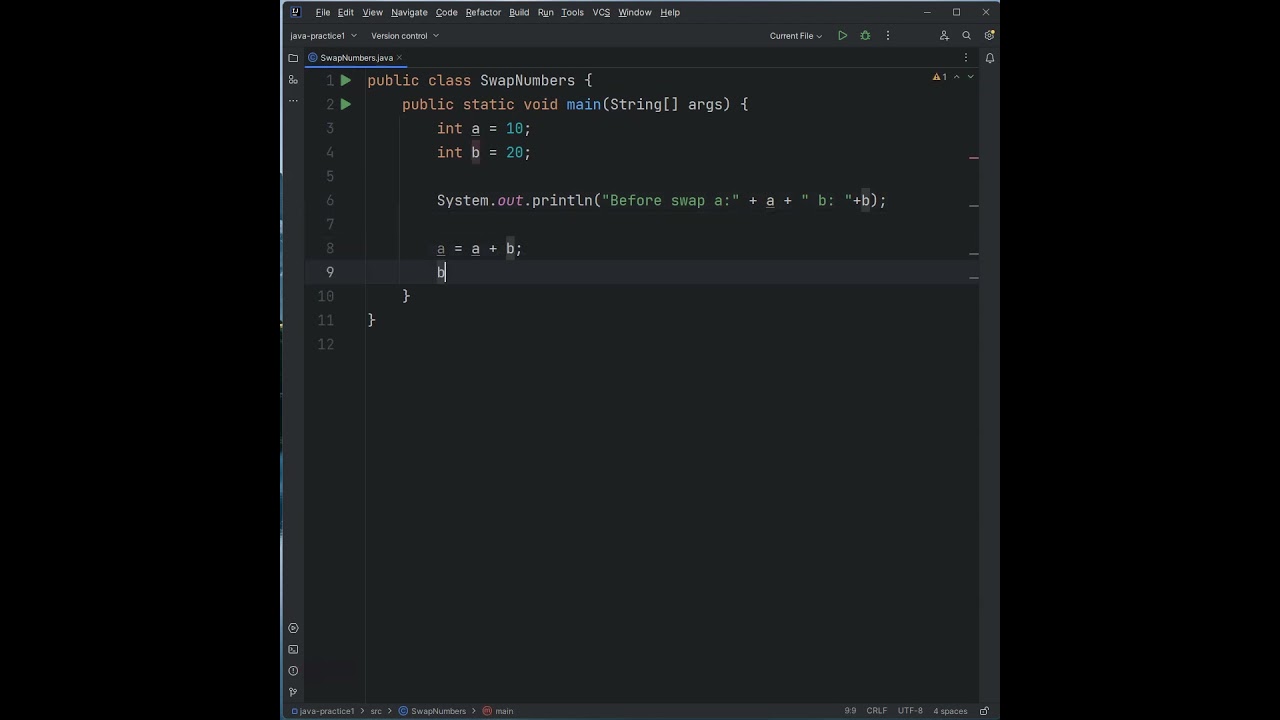Debug the current file with bug icon
This screenshot has width=1280, height=720.
point(865,36)
